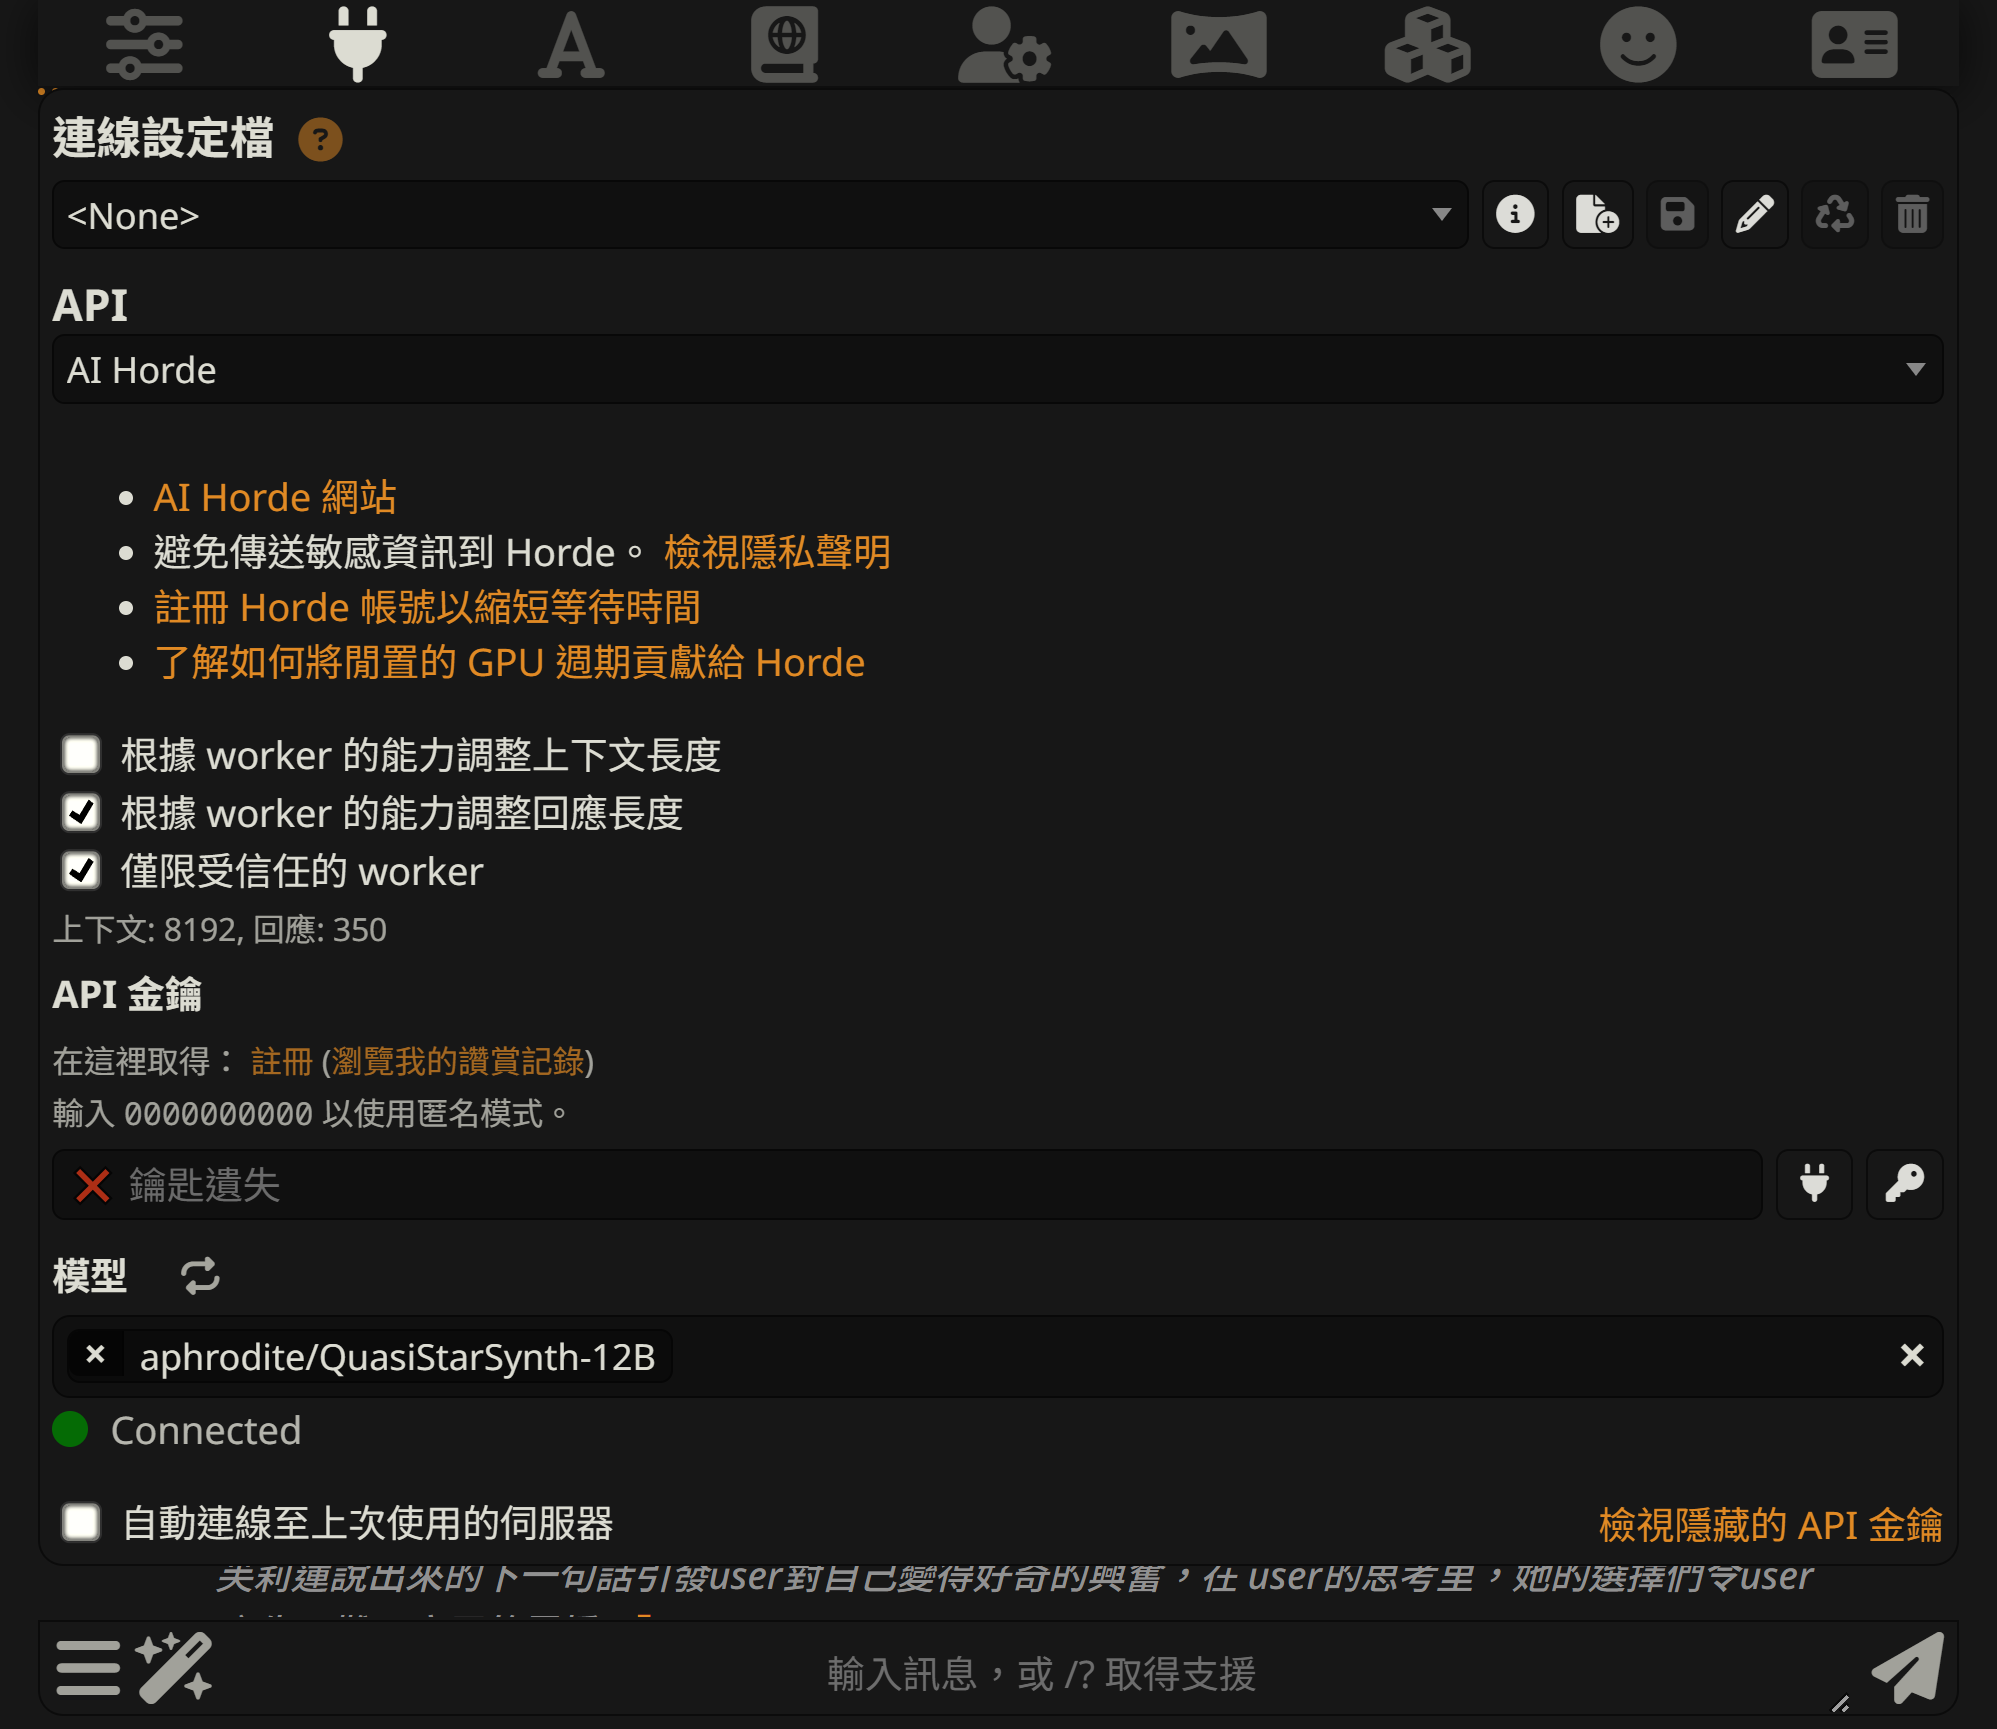Screen dimensions: 1997x1729
Task: Uncheck adjust response length by worker checkbox
Action: pos(81,813)
